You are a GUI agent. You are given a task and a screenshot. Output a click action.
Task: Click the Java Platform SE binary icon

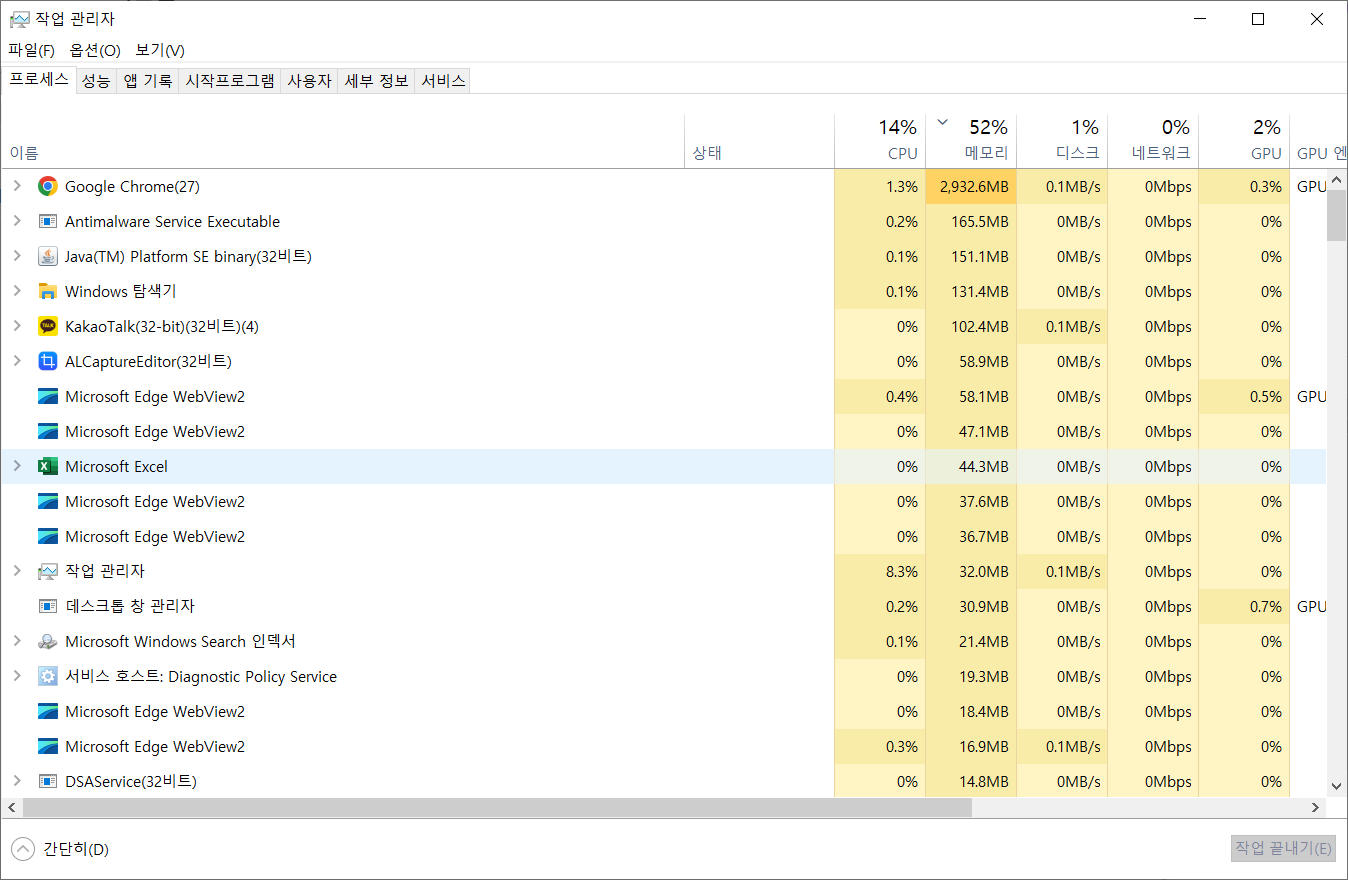click(47, 256)
